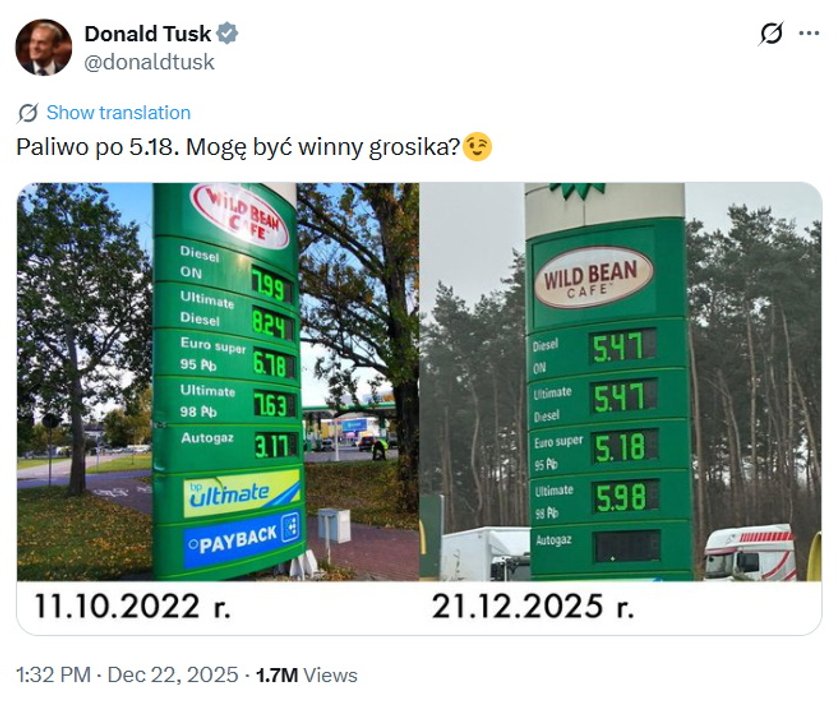Open the left 2022 fuel price photo
The image size is (840, 702).
coord(218,380)
